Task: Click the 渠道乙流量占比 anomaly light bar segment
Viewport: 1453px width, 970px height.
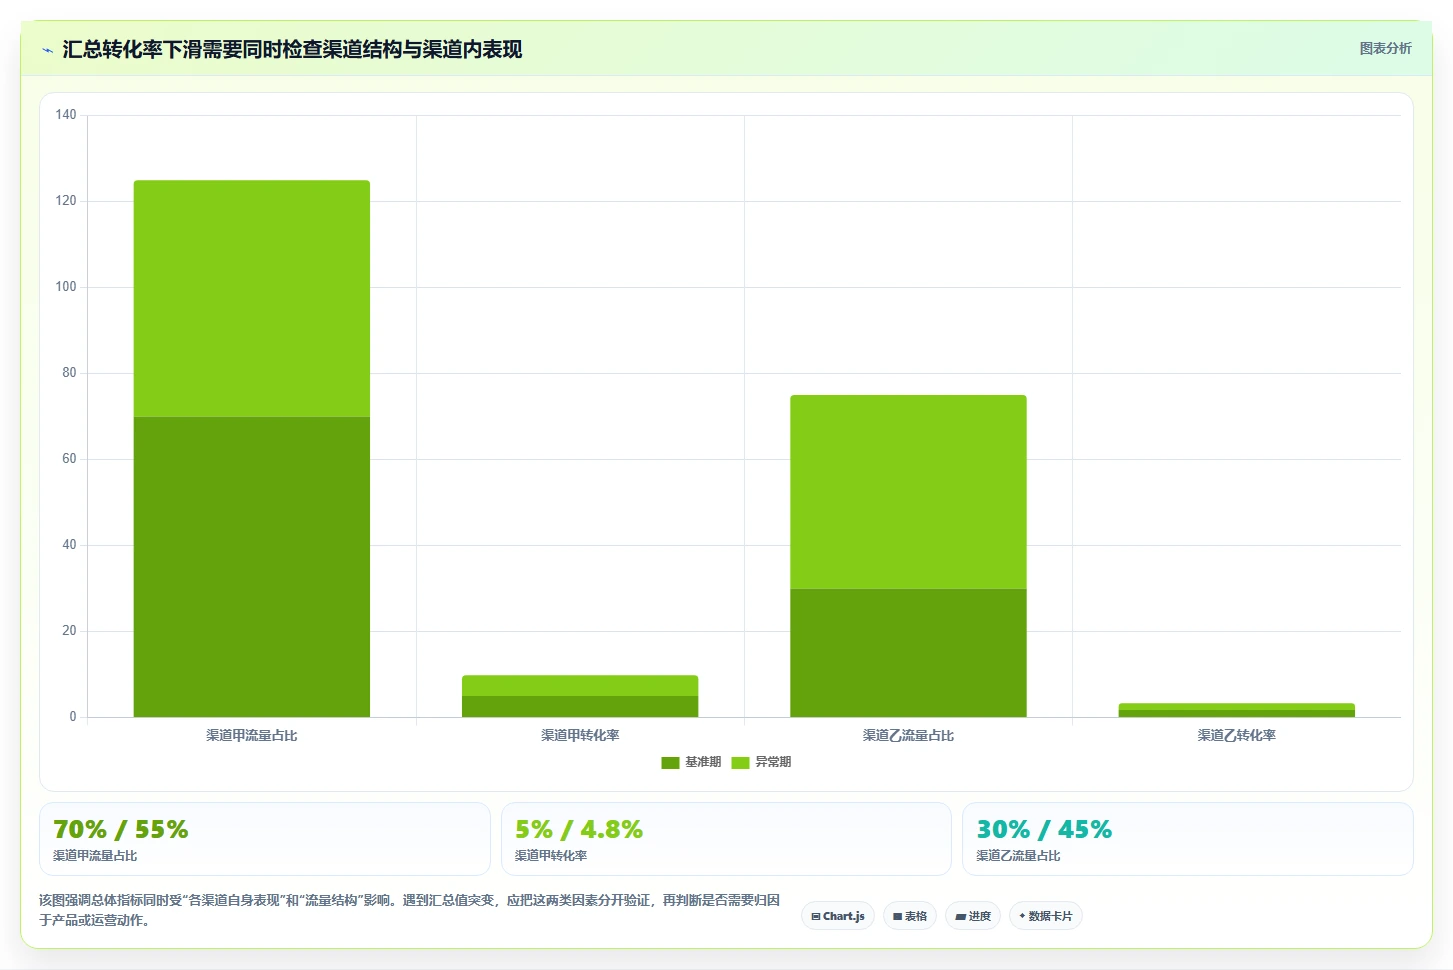Action: (x=908, y=492)
